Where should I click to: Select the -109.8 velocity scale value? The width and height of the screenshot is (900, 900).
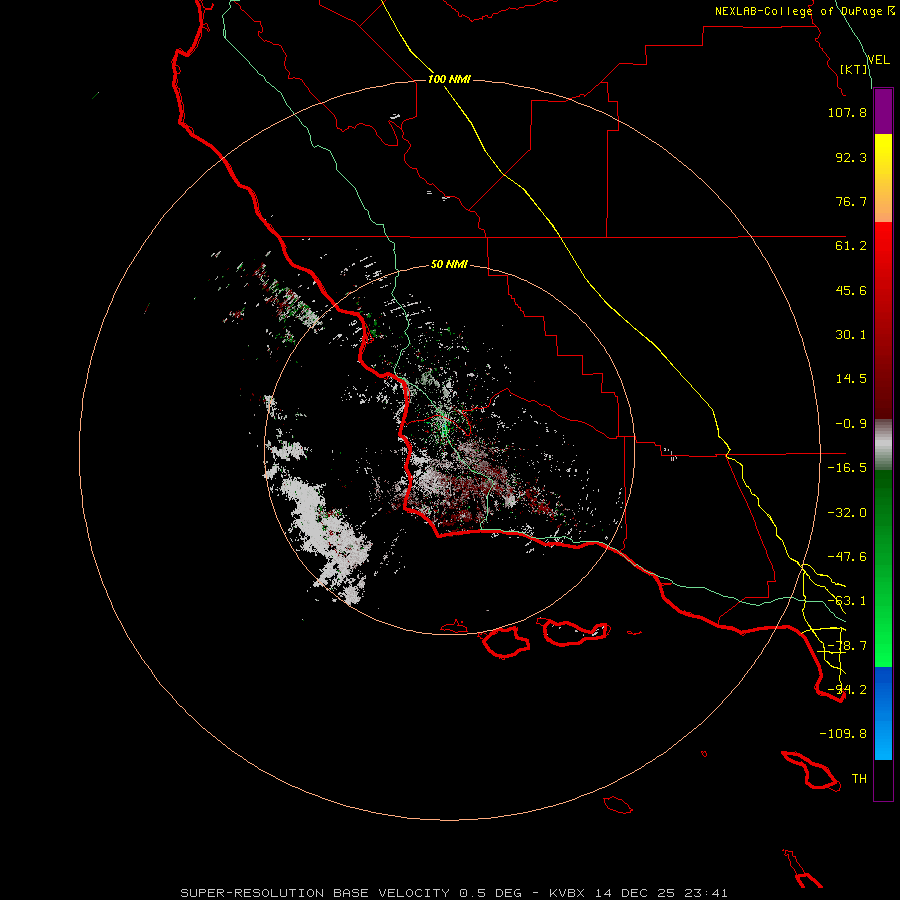(x=843, y=734)
